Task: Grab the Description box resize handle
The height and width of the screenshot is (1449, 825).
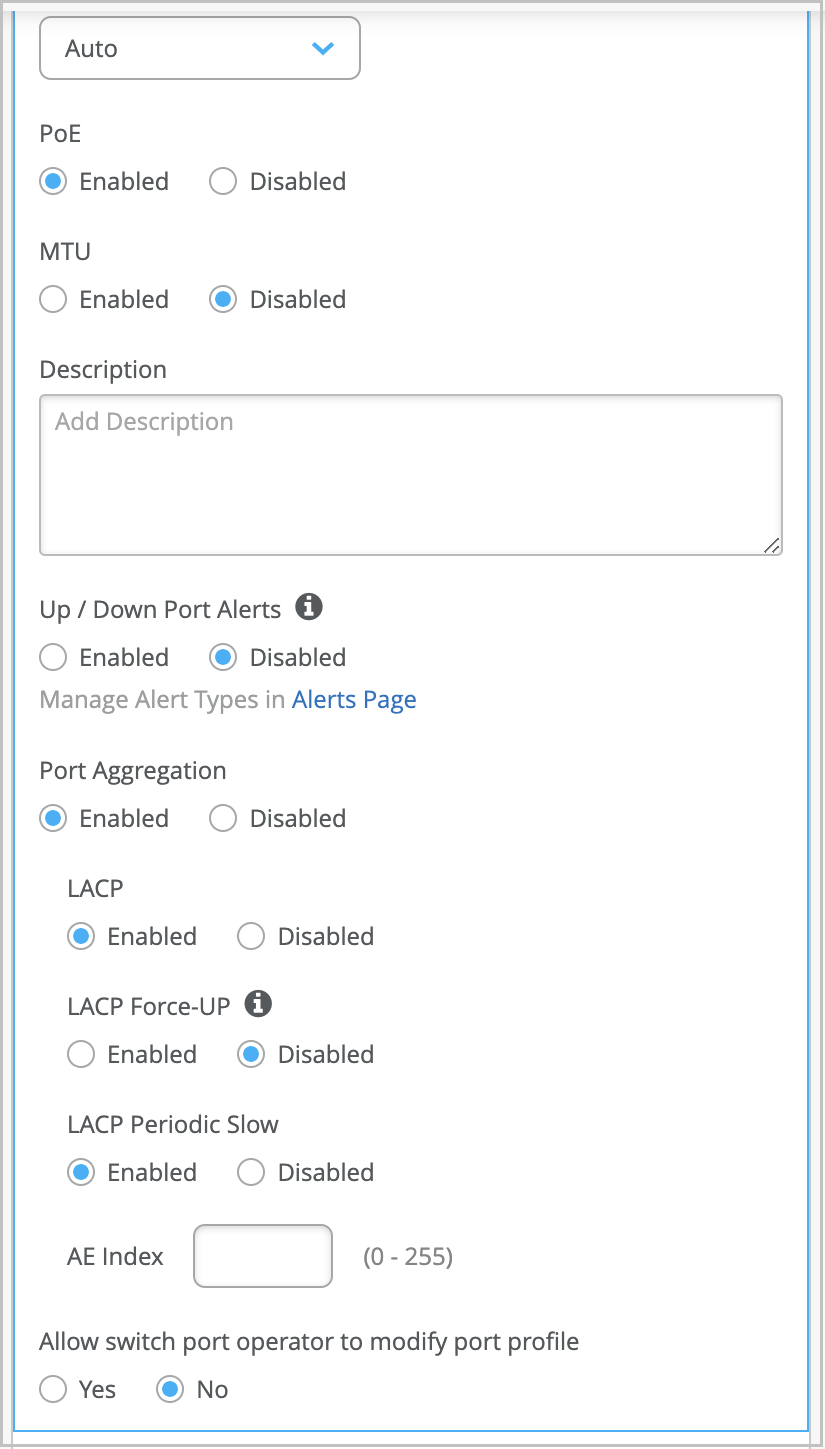Action: (771, 545)
